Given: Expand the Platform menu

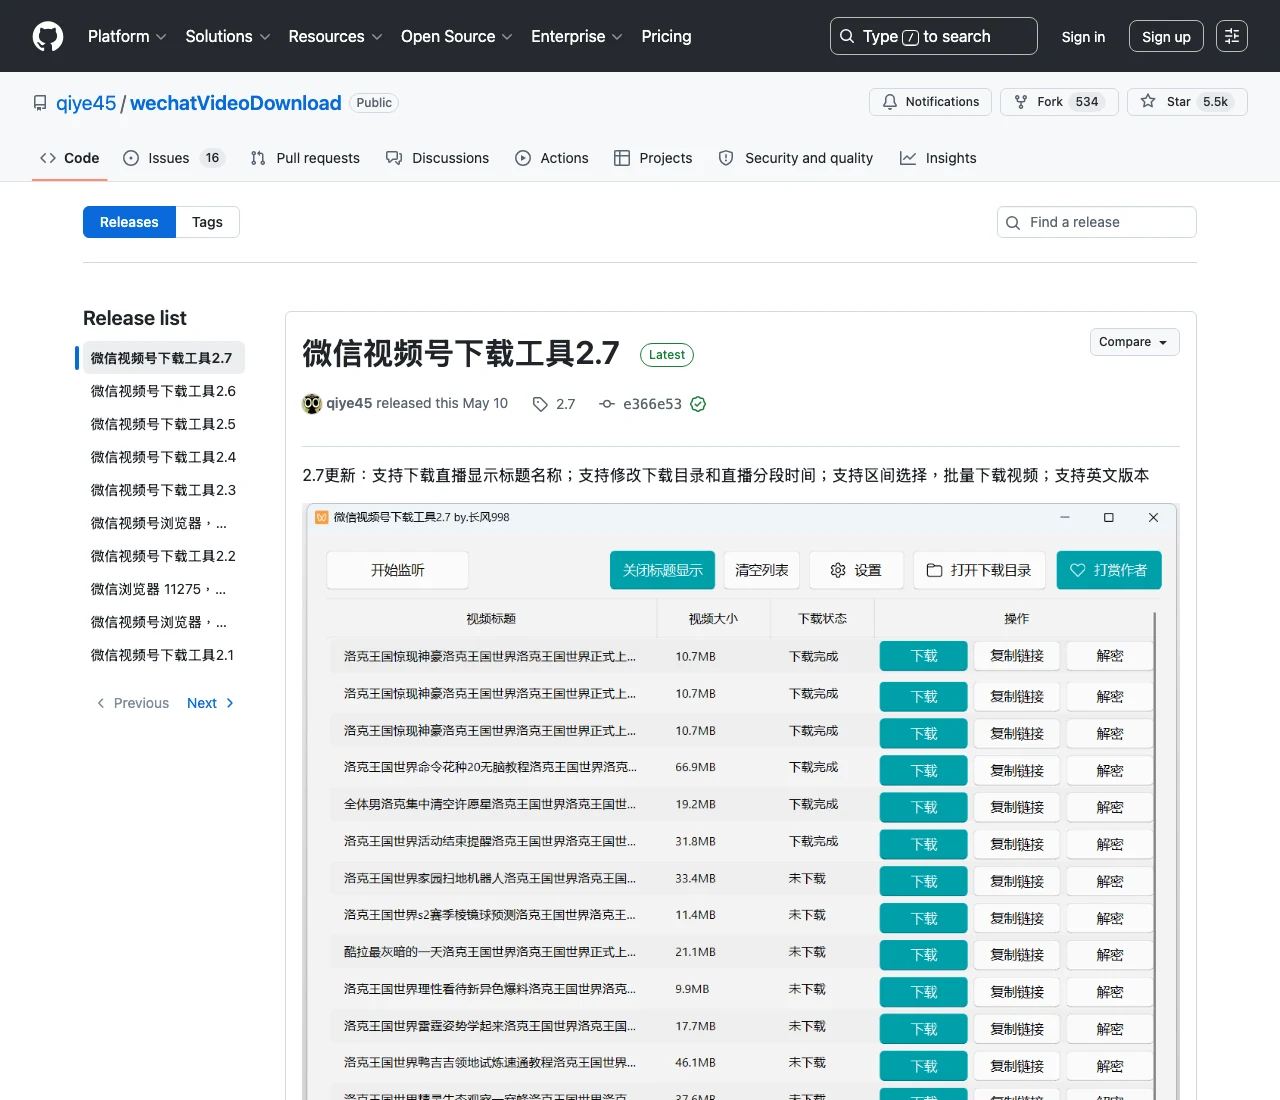Looking at the screenshot, I should (x=127, y=36).
